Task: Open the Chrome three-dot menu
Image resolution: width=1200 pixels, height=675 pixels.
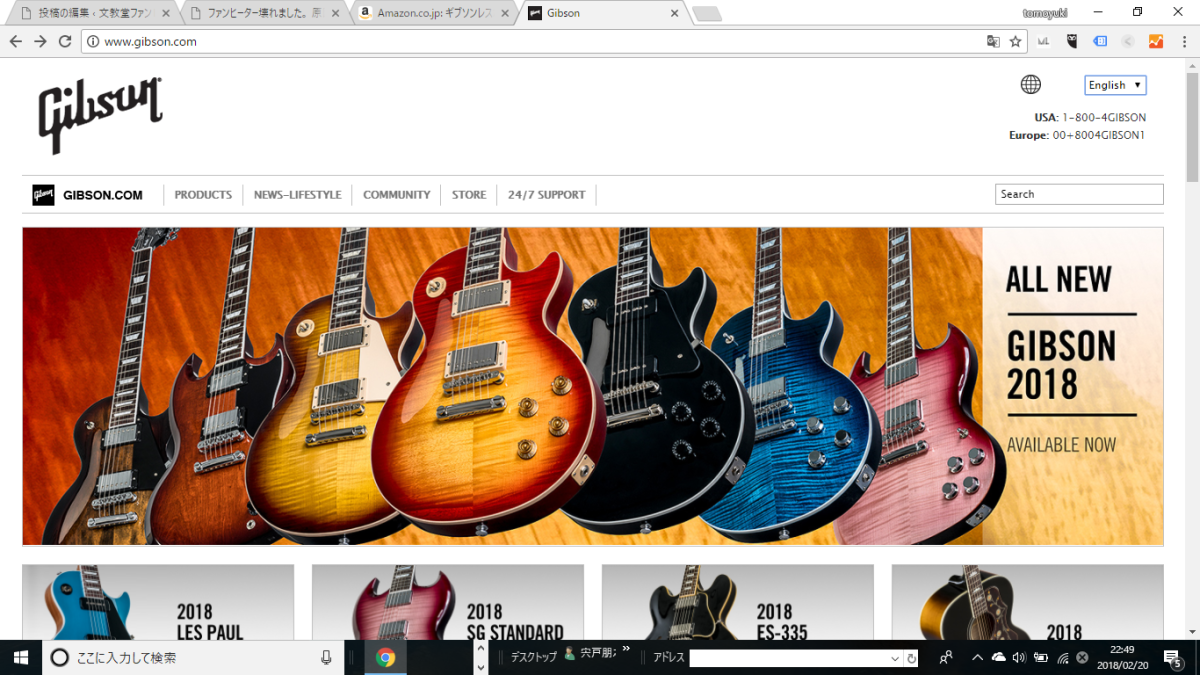Action: coord(1184,42)
